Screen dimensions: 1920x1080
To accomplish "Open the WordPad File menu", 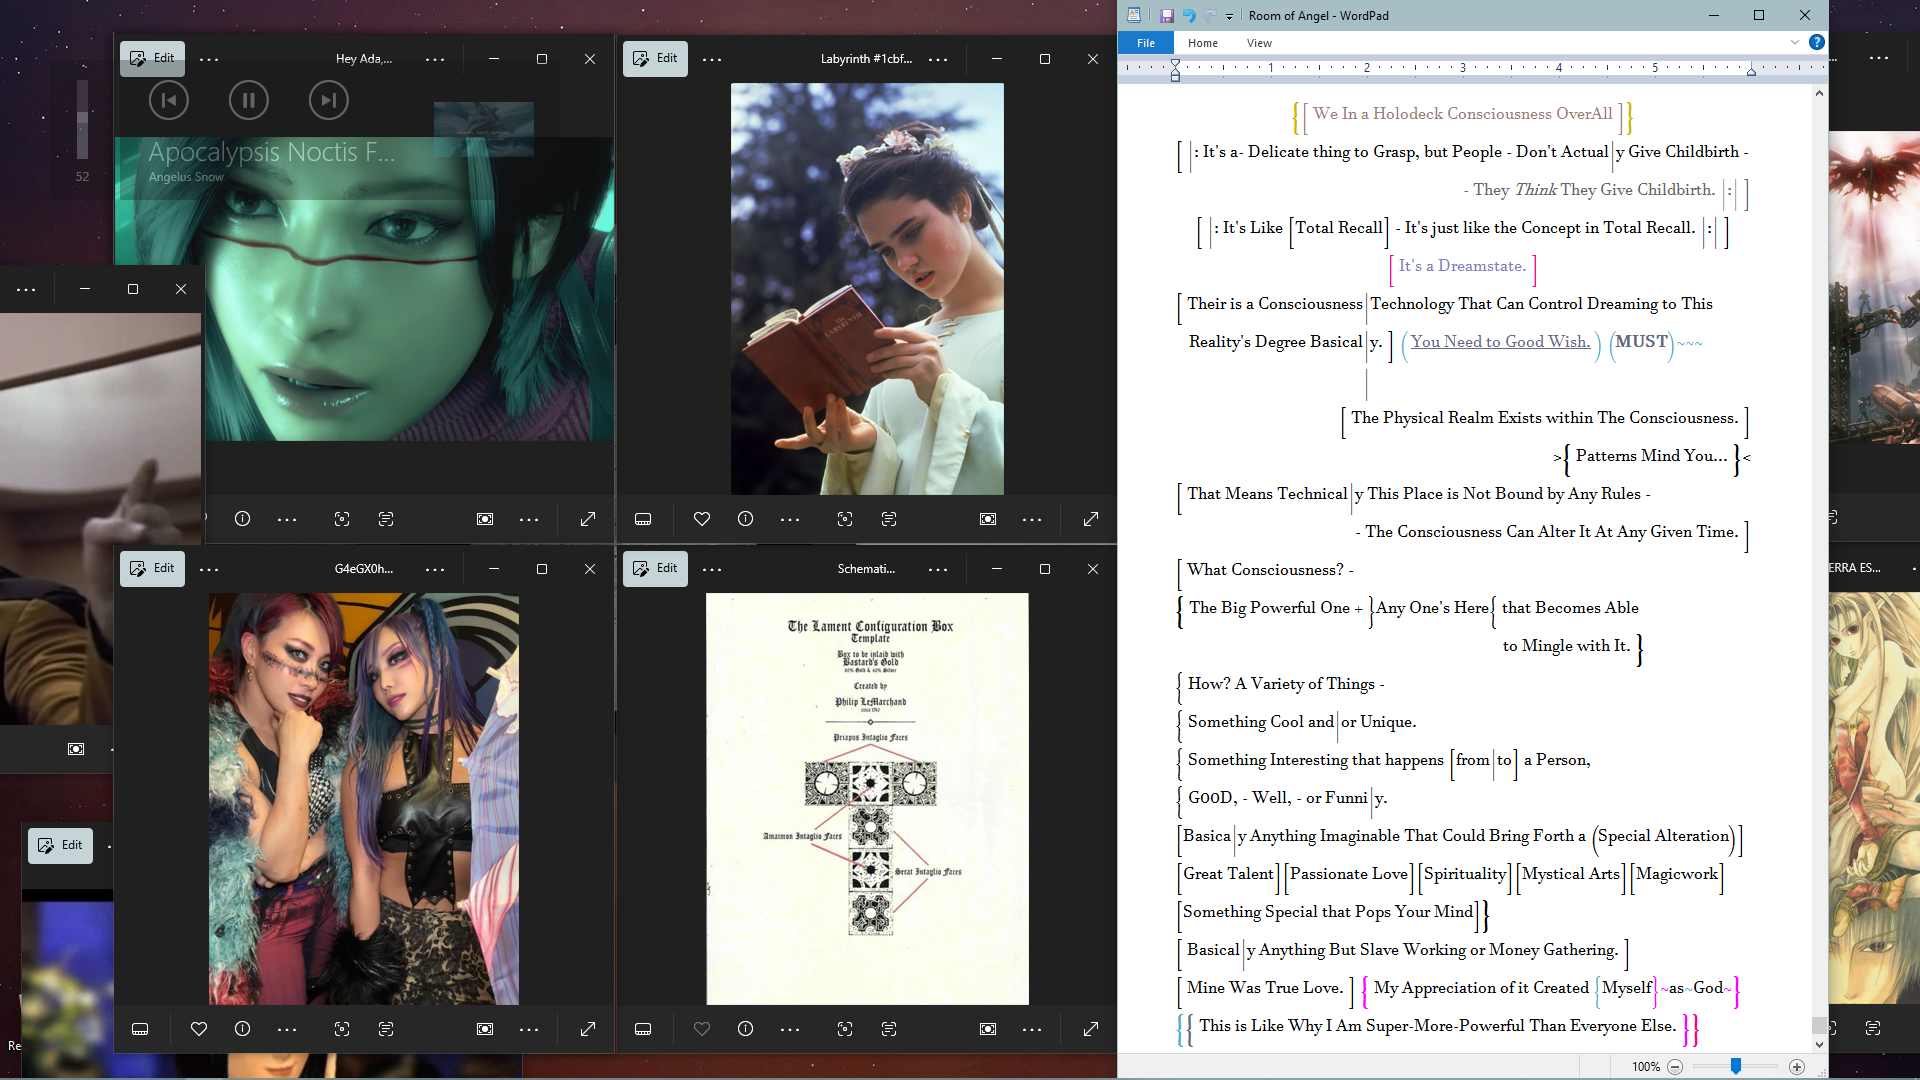I will (x=1146, y=43).
